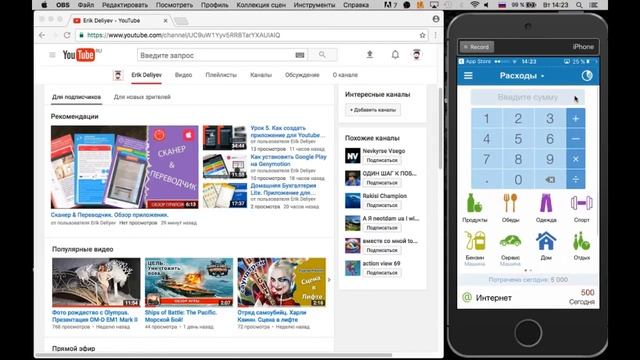The image size is (640, 360).
Task: Tap the number 5 key on the keypad
Action: point(518,139)
